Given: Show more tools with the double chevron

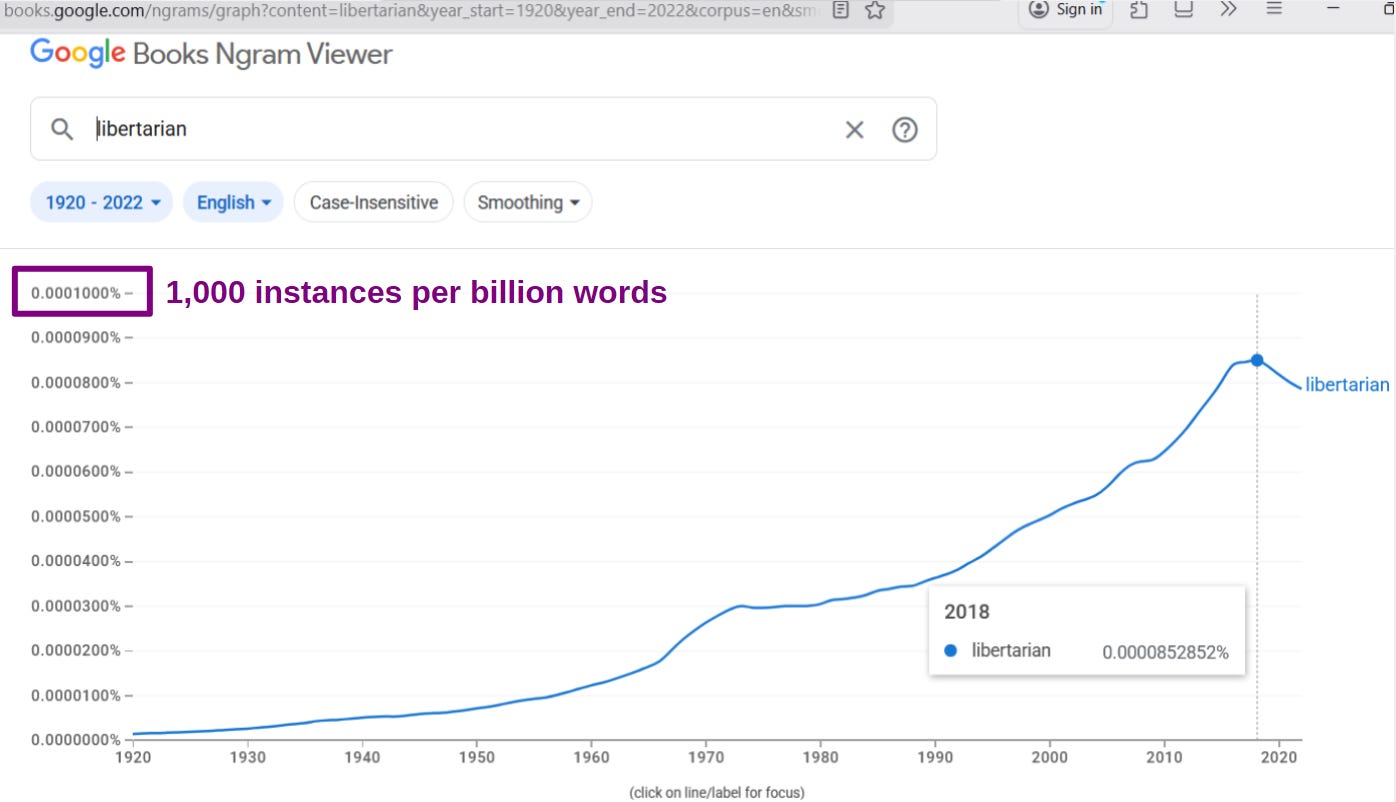Looking at the screenshot, I should point(1229,9).
